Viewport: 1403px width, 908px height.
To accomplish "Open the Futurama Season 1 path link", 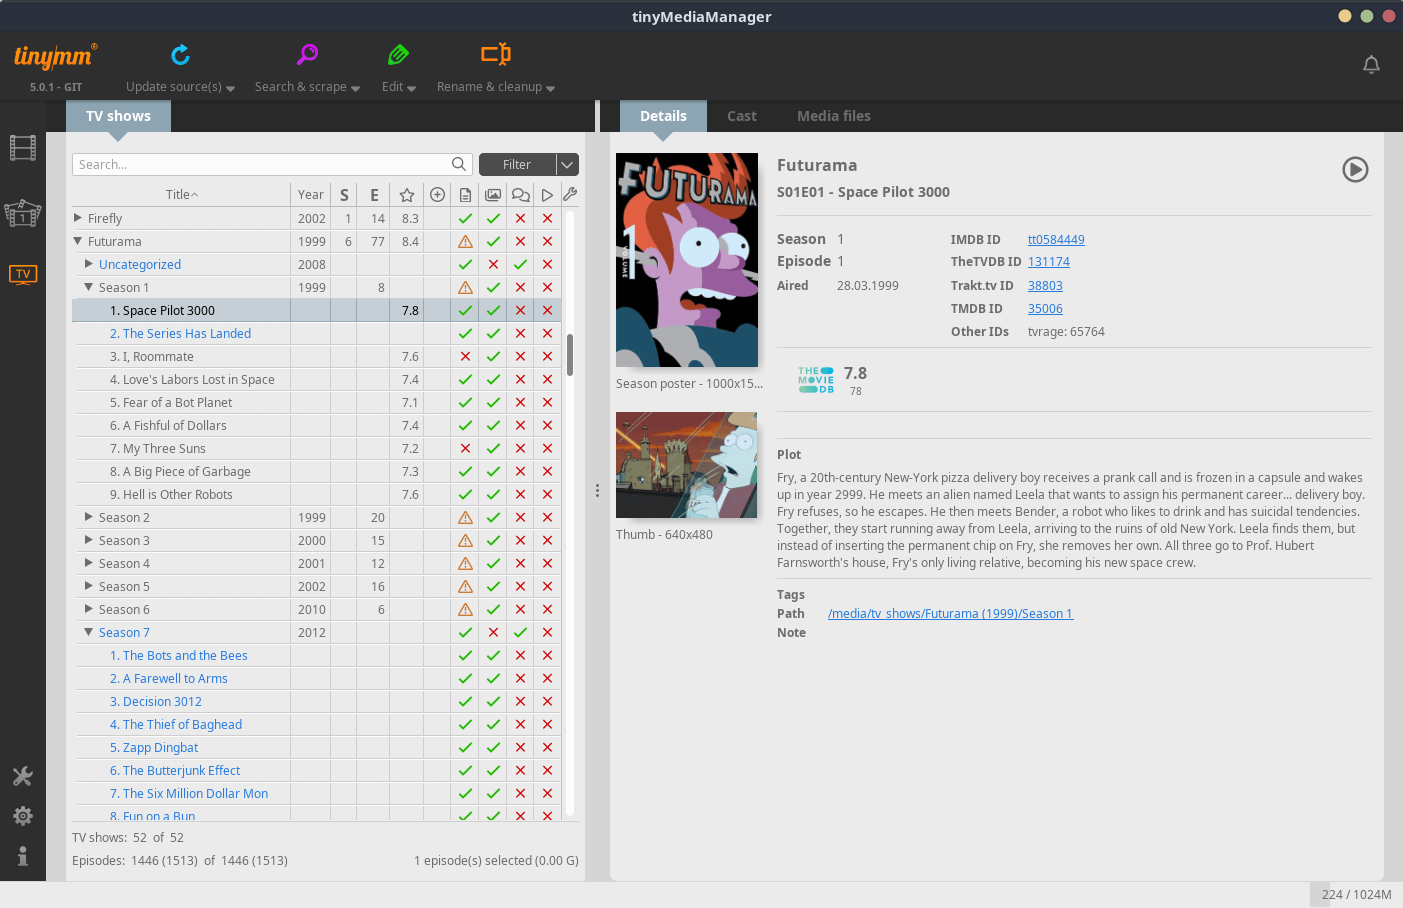I will (x=950, y=614).
